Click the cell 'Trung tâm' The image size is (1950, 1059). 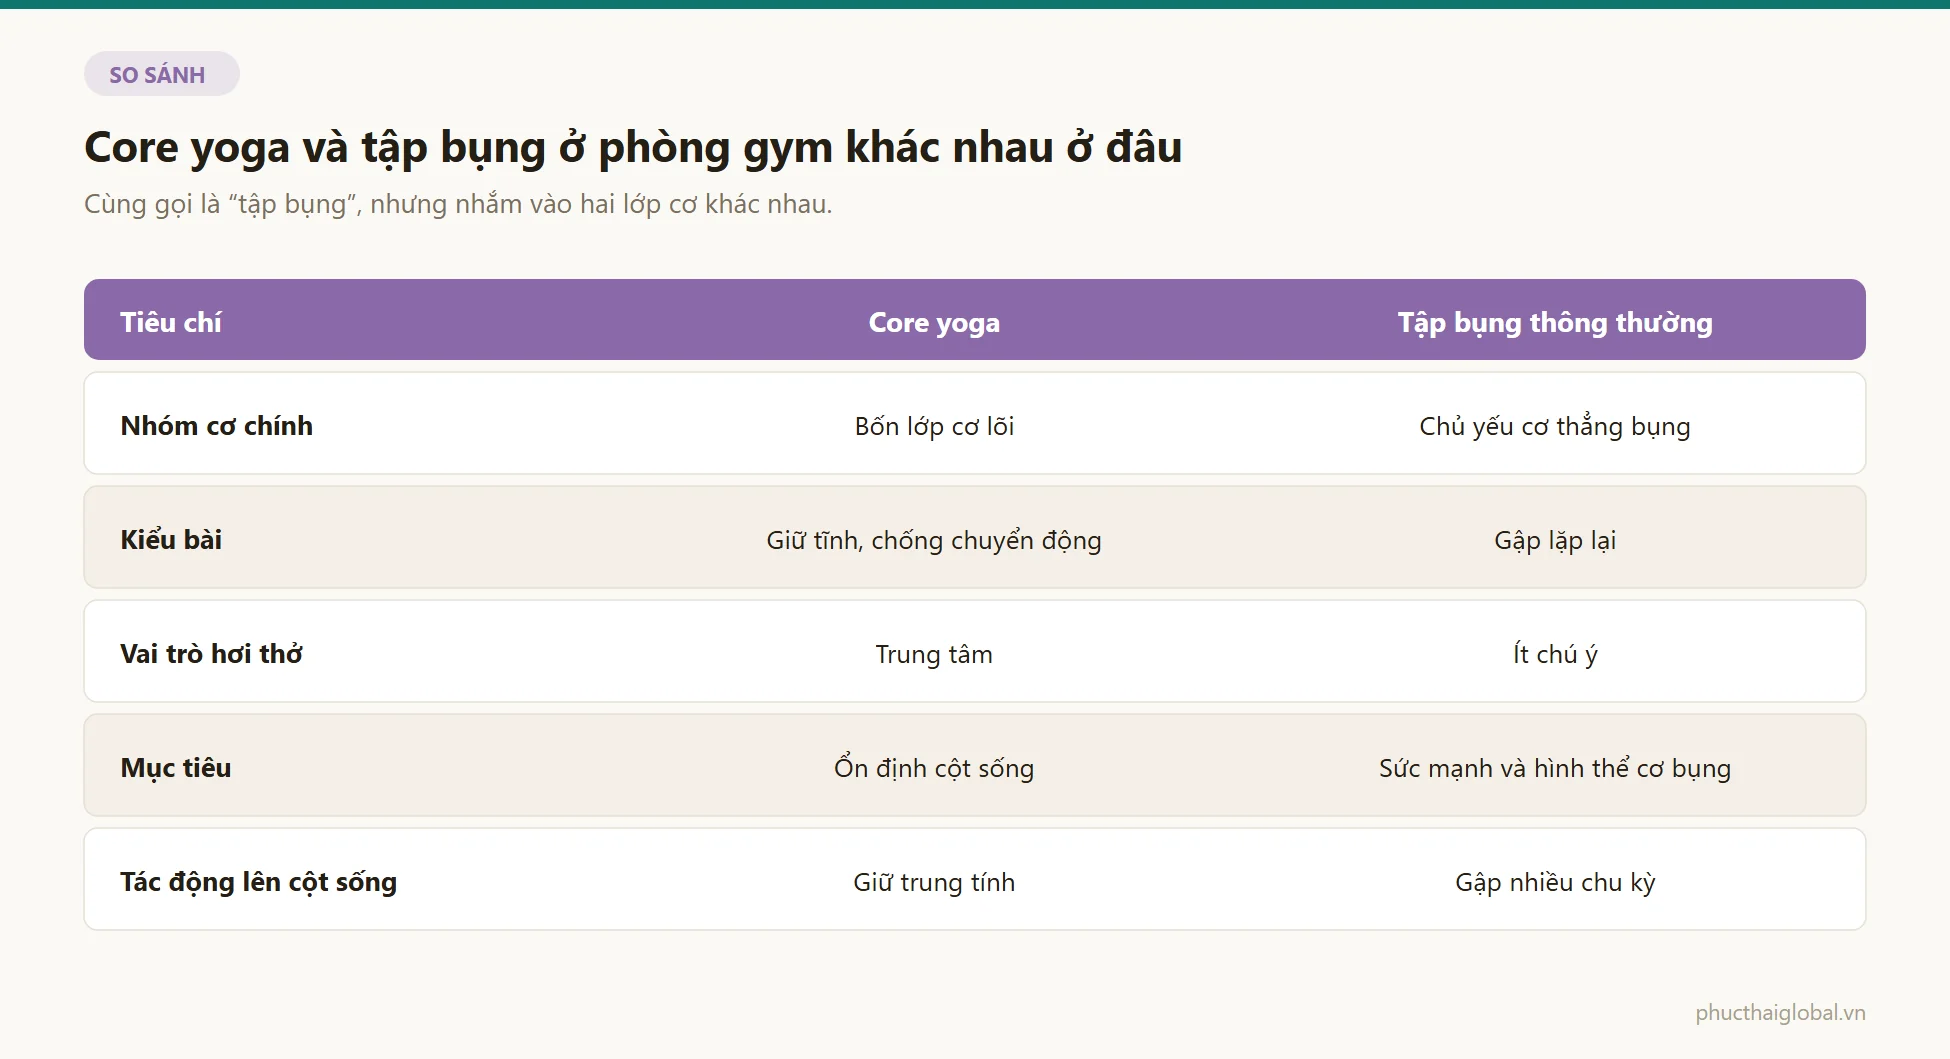pos(934,654)
